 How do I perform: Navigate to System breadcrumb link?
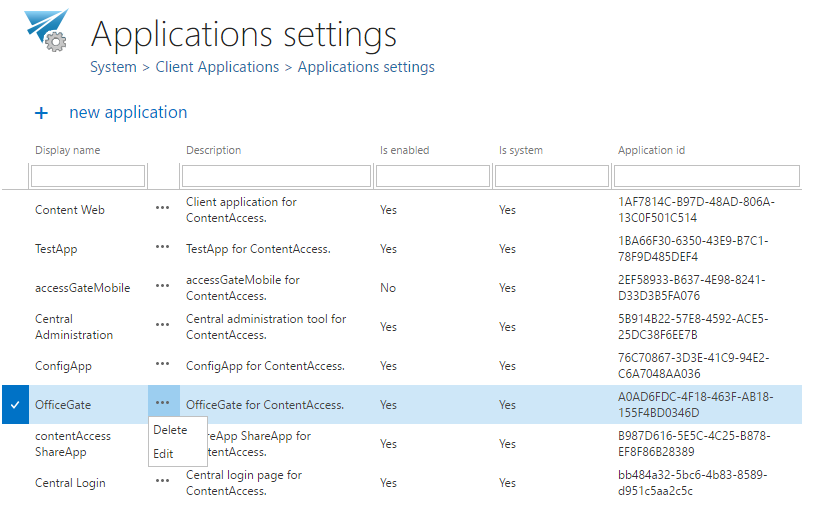pyautogui.click(x=113, y=67)
